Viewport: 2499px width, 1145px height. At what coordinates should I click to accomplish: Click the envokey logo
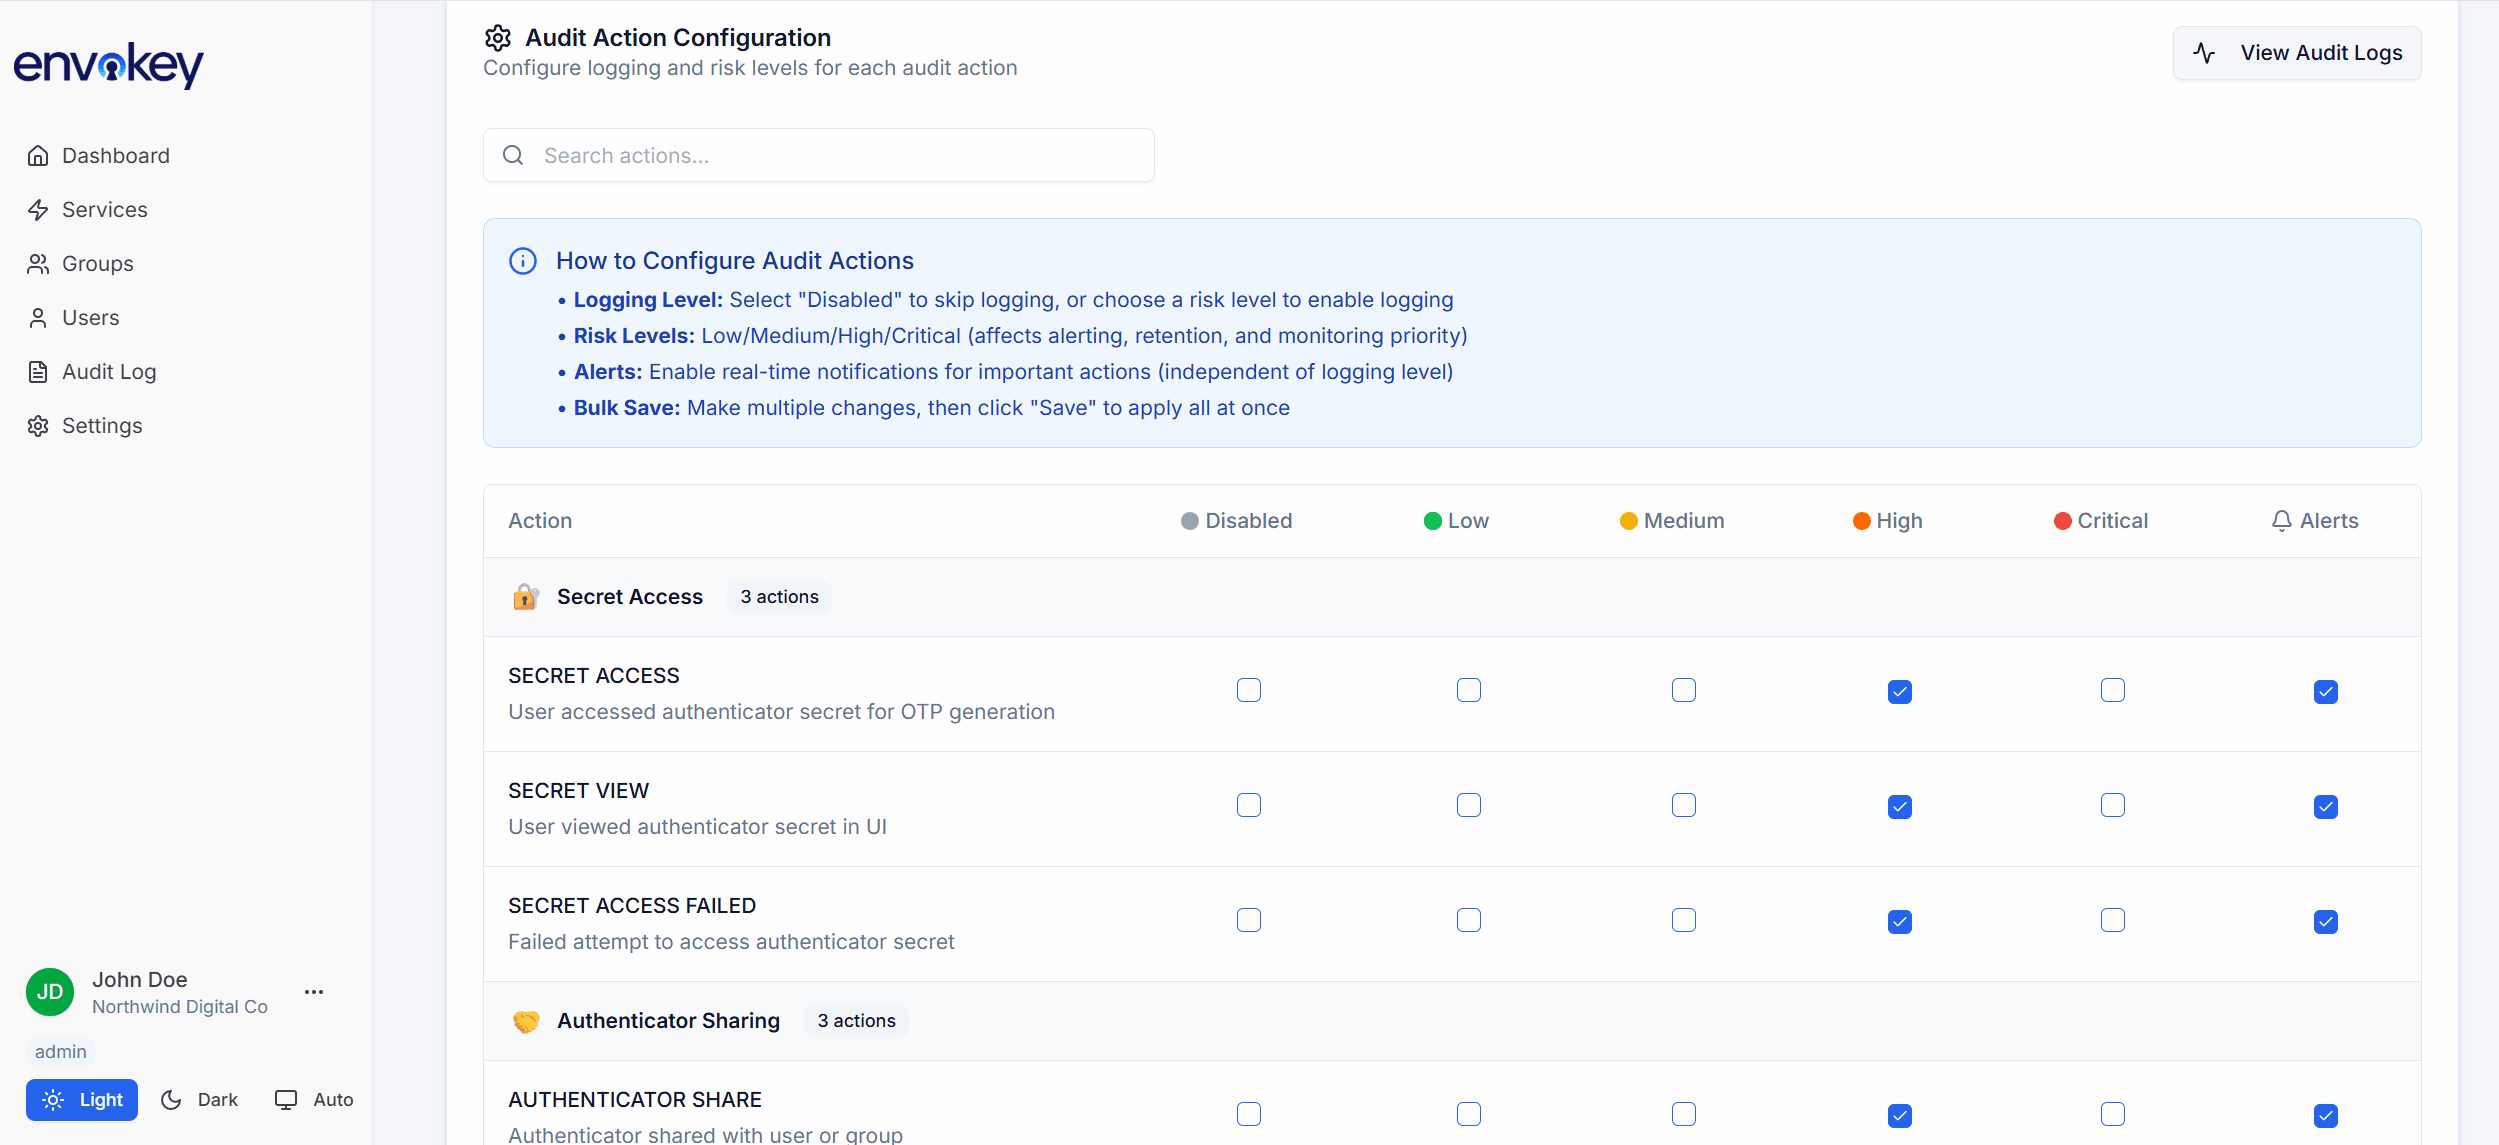108,65
